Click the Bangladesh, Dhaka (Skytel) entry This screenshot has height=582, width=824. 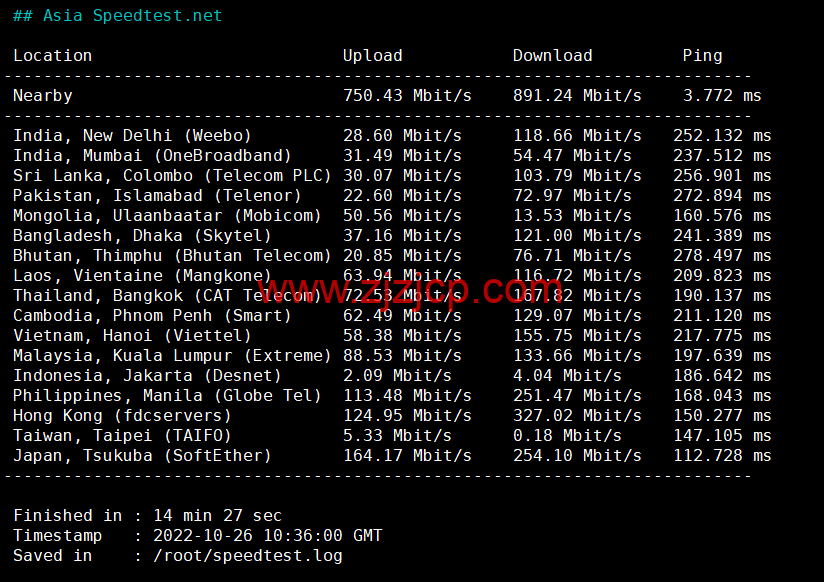[142, 236]
